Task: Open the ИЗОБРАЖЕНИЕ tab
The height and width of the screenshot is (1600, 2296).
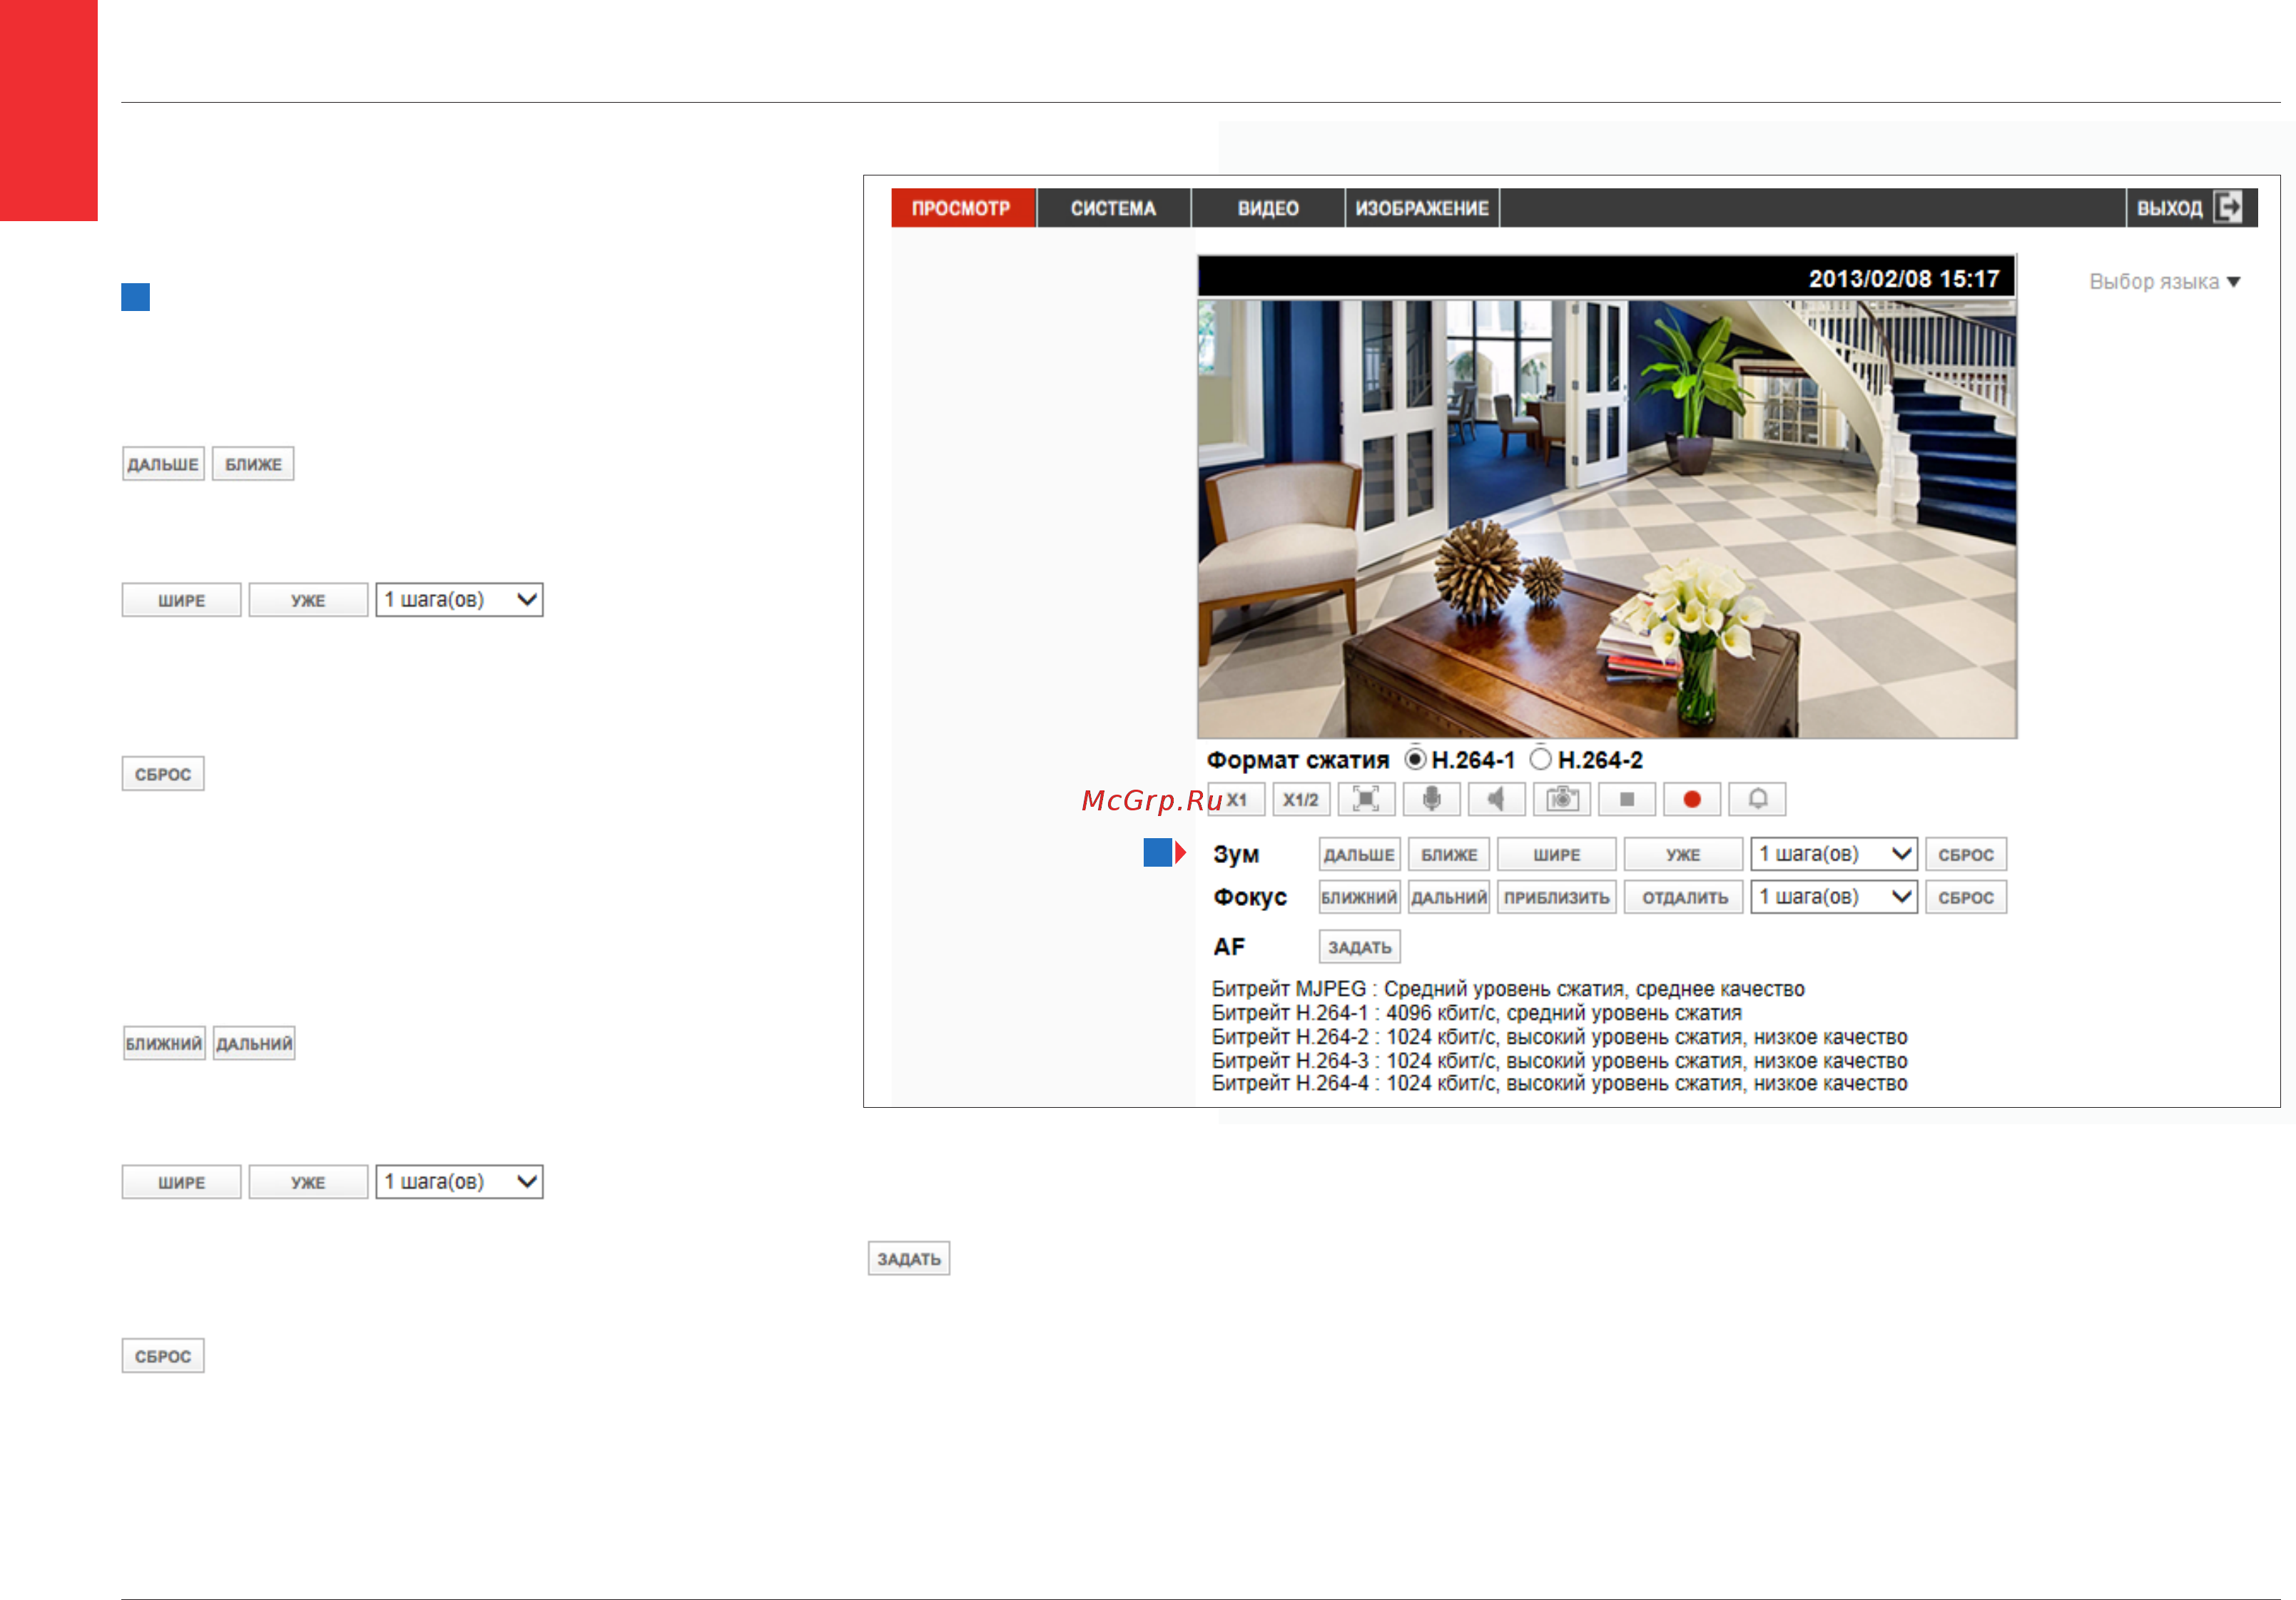Action: (x=1422, y=208)
